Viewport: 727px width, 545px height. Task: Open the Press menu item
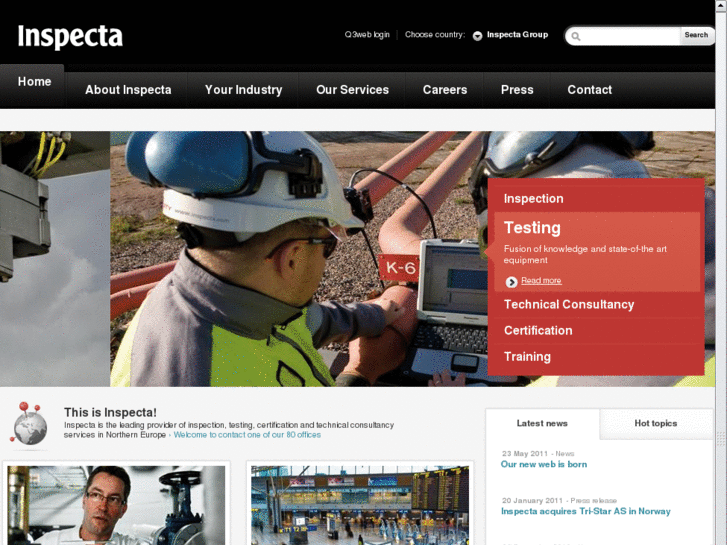[517, 90]
